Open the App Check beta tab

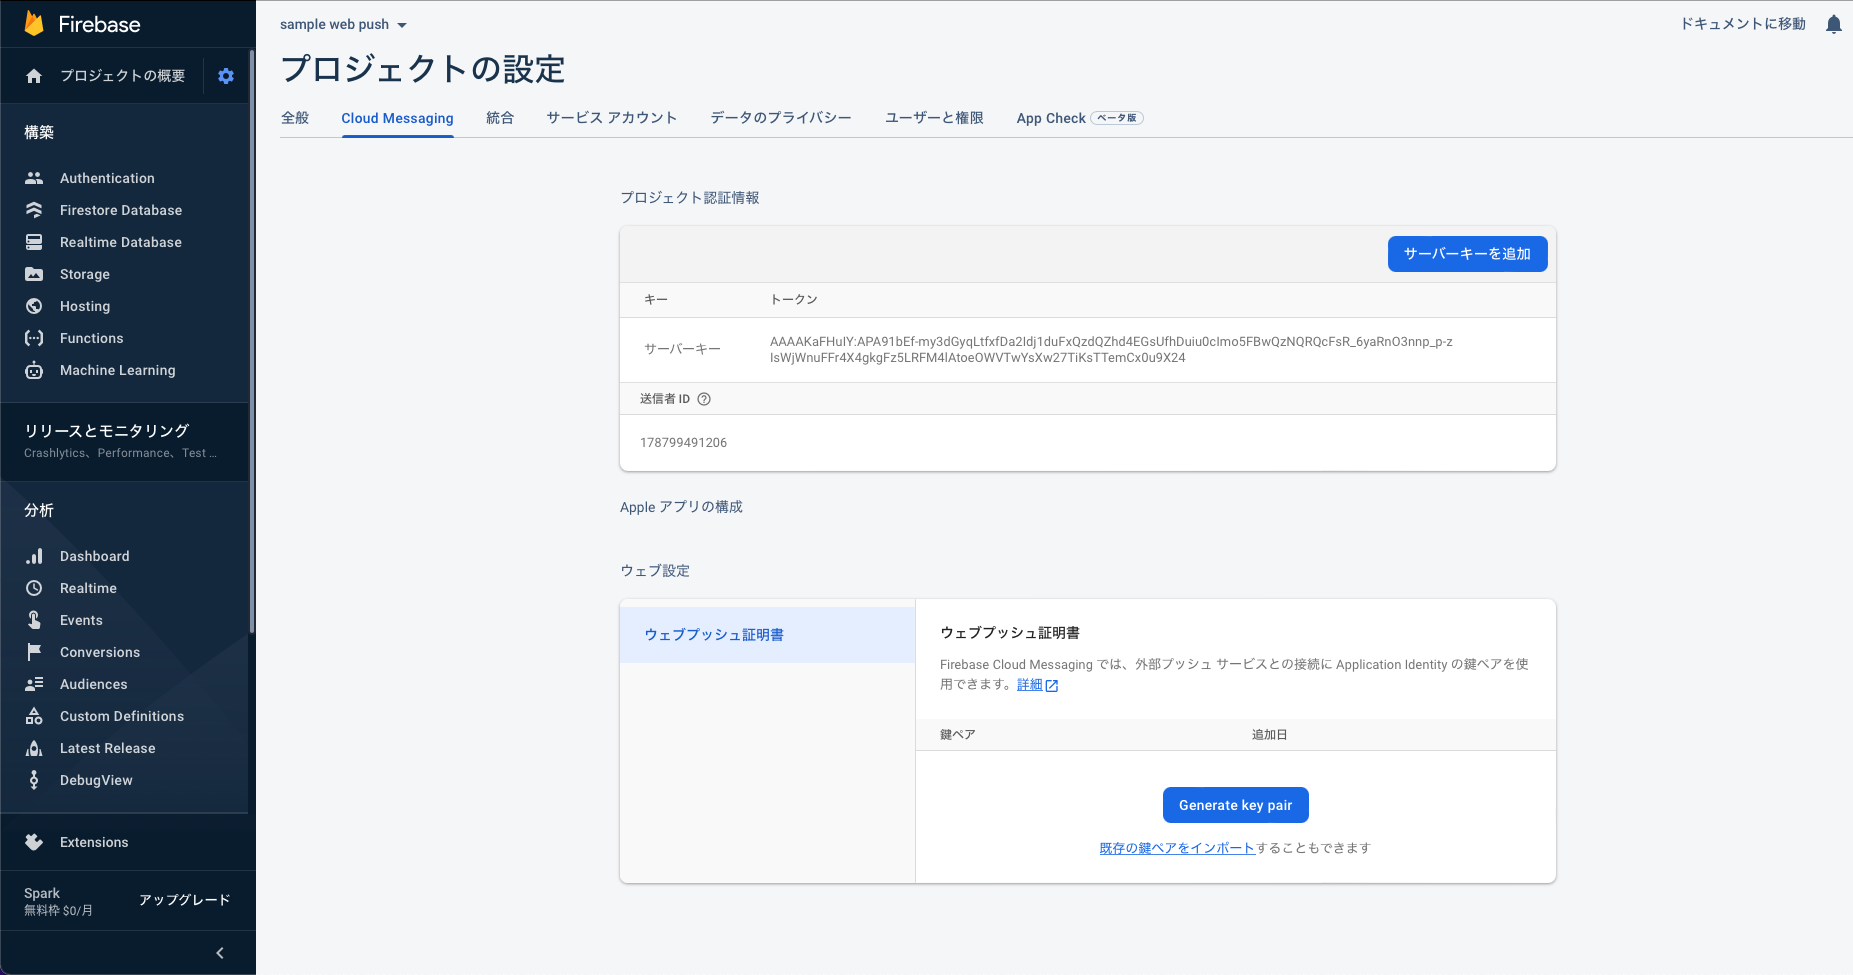tap(1080, 118)
